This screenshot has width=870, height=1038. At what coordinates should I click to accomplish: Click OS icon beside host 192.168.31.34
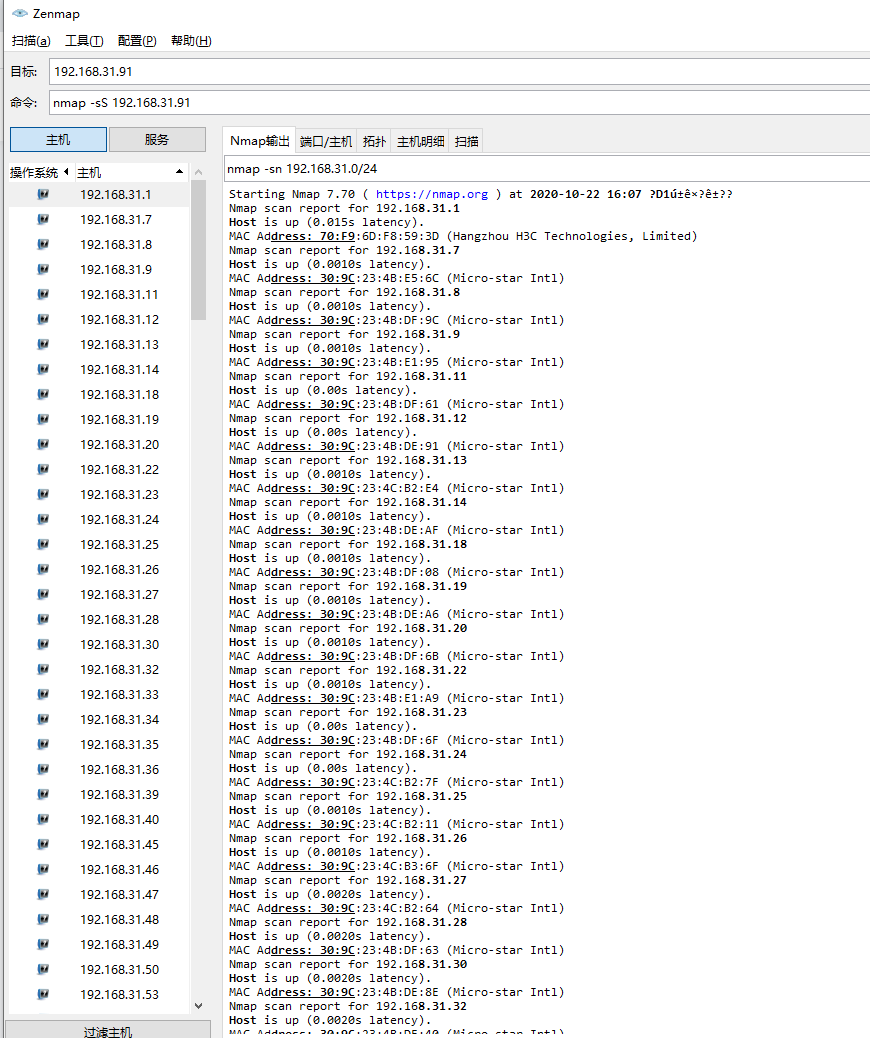43,719
